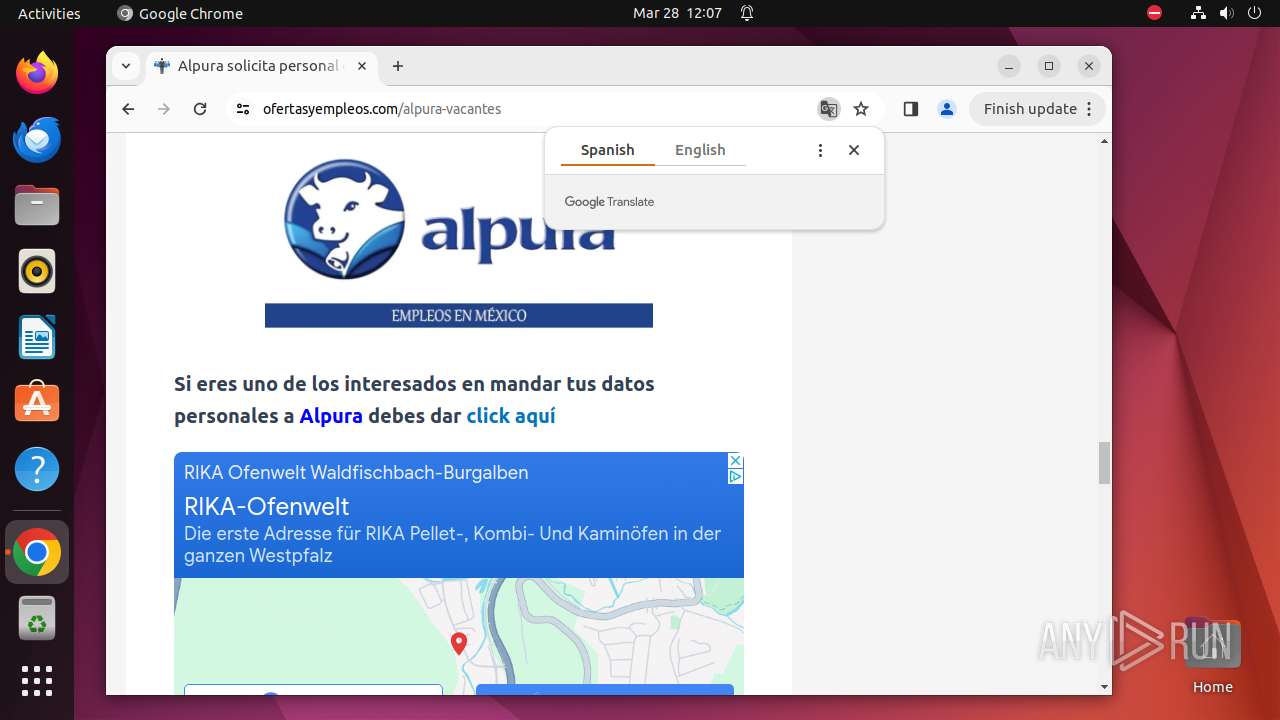Open Firefox from the dock
This screenshot has width=1280, height=720.
pyautogui.click(x=37, y=73)
